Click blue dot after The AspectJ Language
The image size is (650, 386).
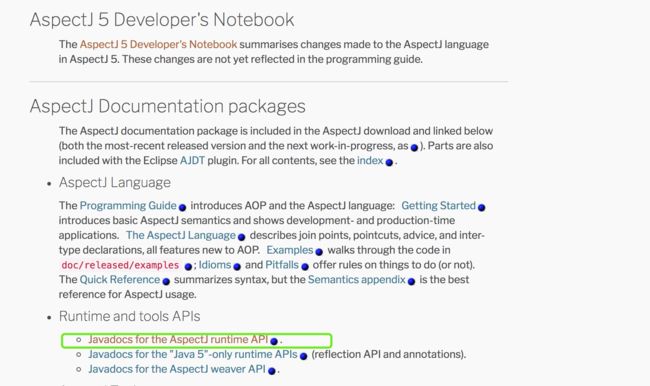[x=241, y=237]
